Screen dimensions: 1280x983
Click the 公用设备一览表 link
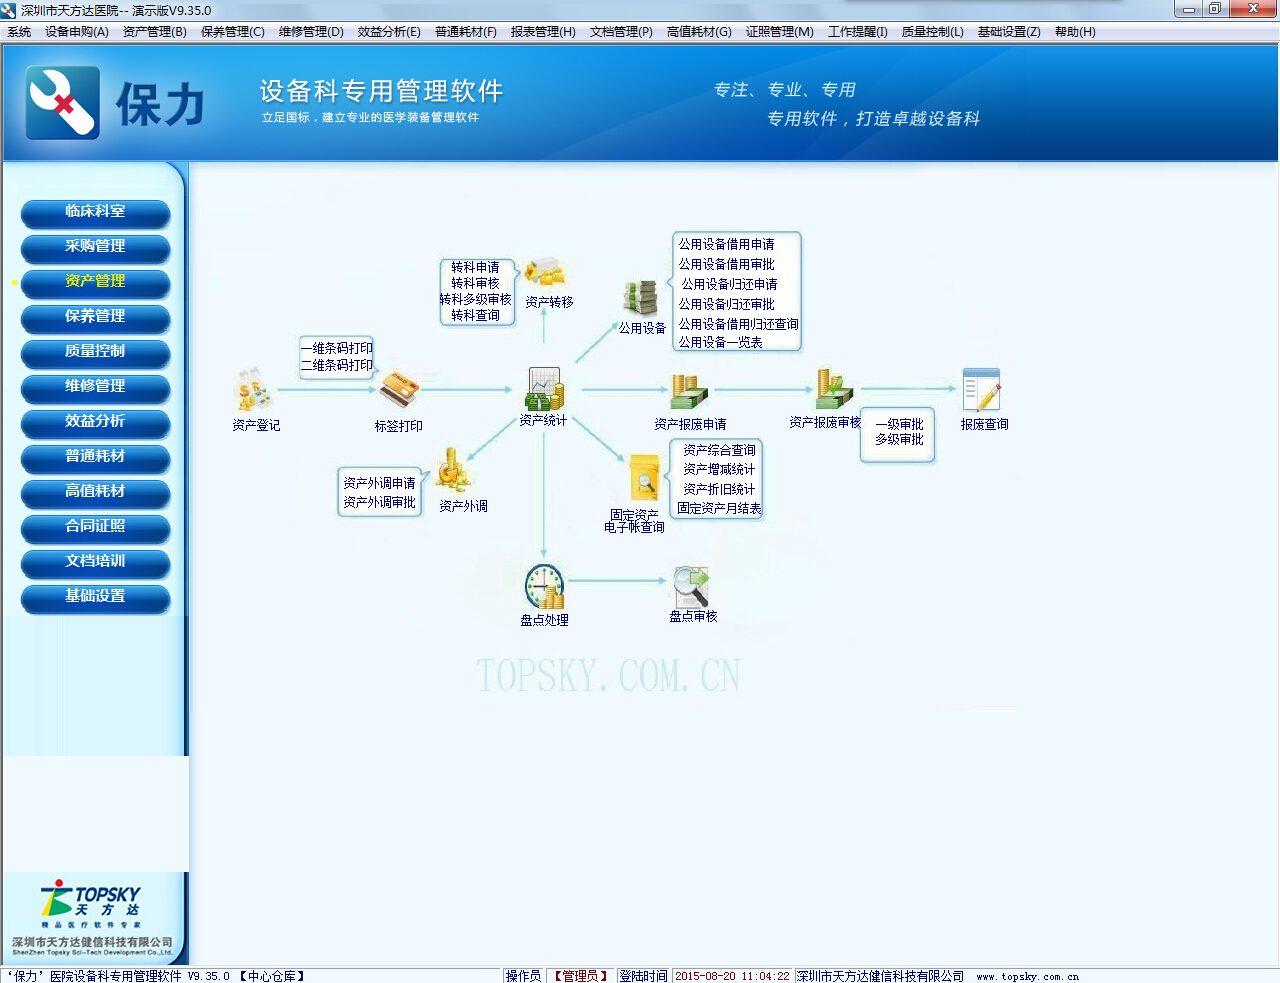click(721, 342)
